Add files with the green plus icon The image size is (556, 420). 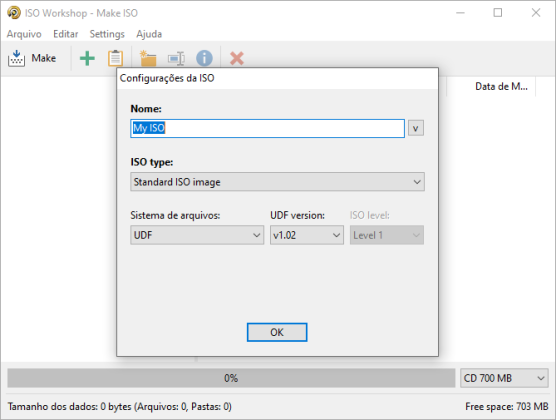click(x=87, y=59)
